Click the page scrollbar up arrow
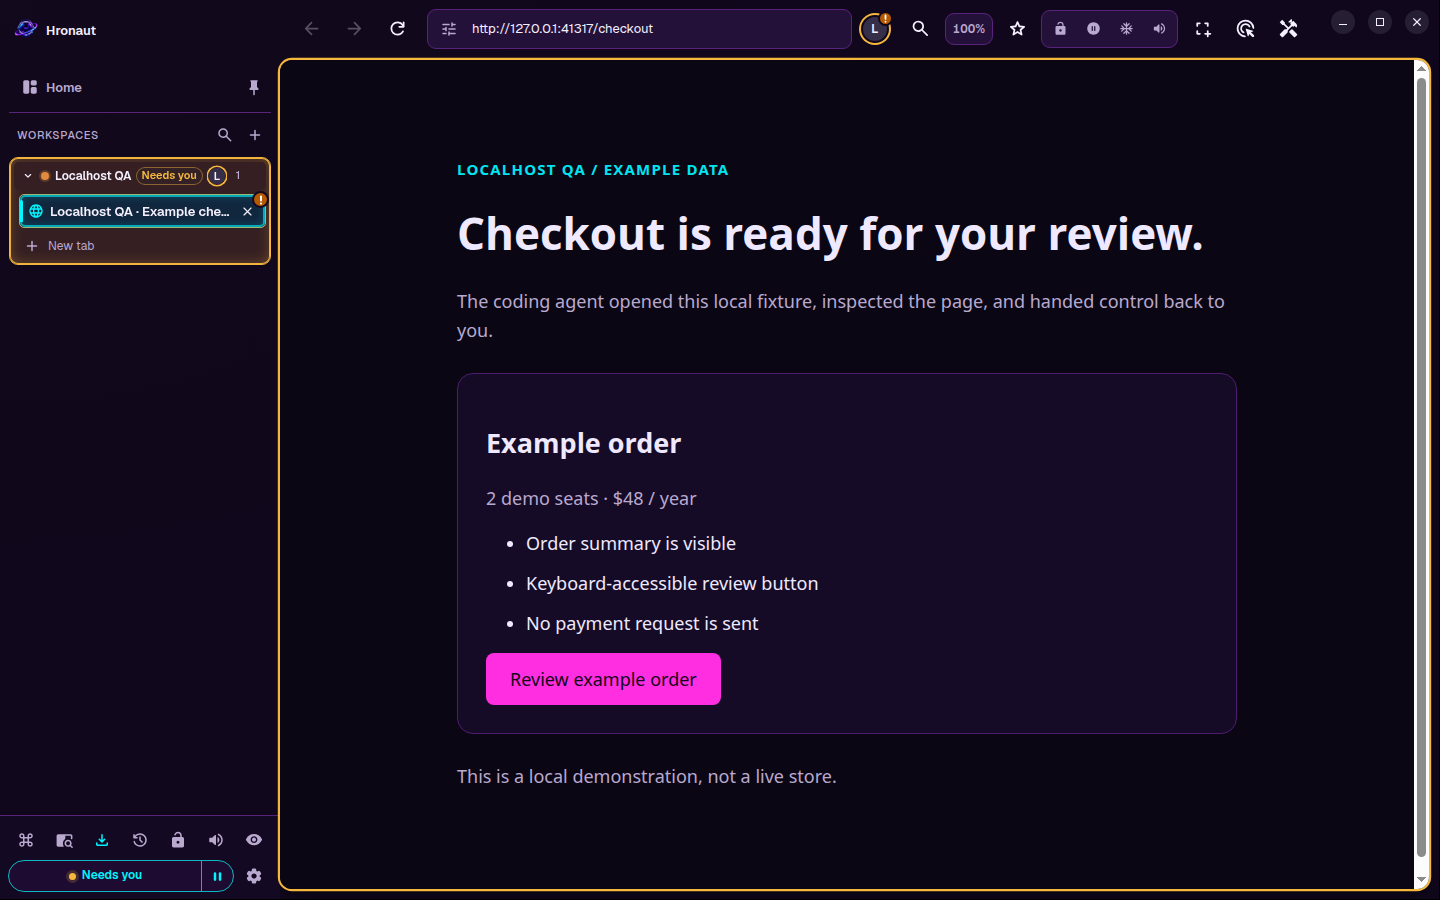This screenshot has height=900, width=1440. (x=1421, y=68)
